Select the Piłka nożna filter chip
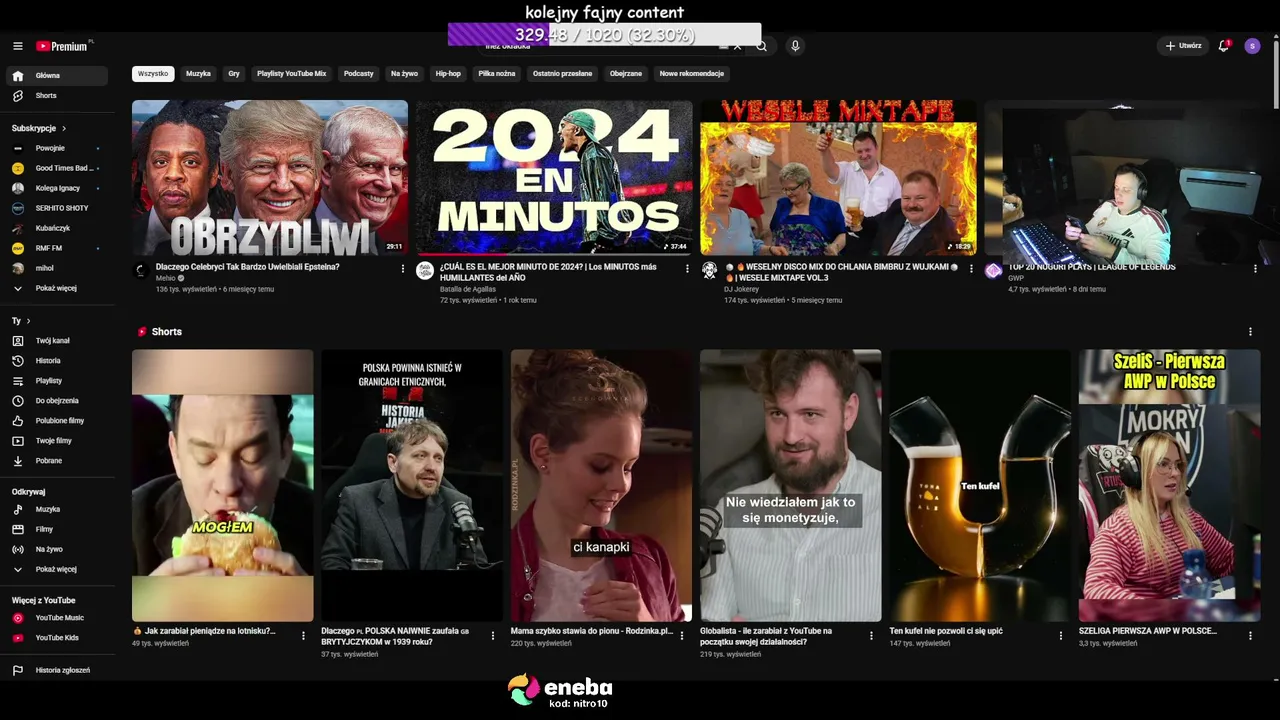Viewport: 1280px width, 720px height. (497, 74)
